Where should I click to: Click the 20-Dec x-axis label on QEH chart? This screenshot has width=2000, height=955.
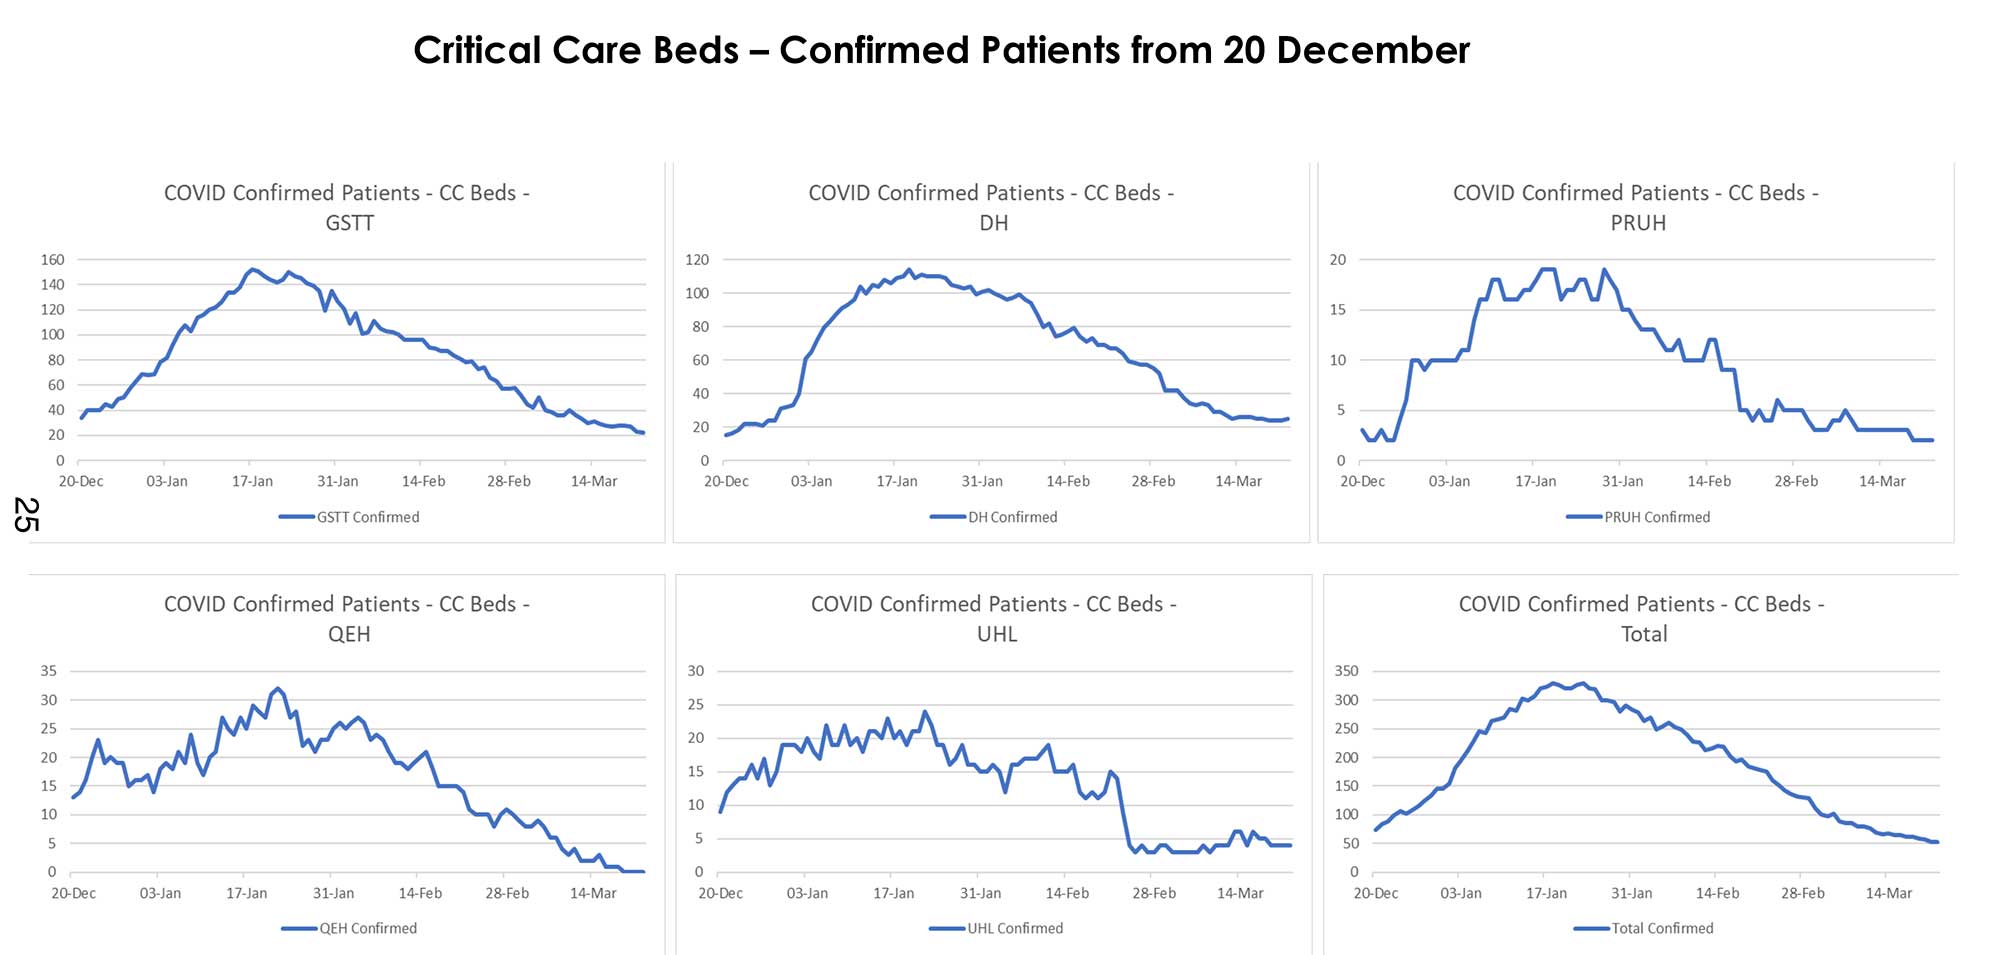(74, 893)
